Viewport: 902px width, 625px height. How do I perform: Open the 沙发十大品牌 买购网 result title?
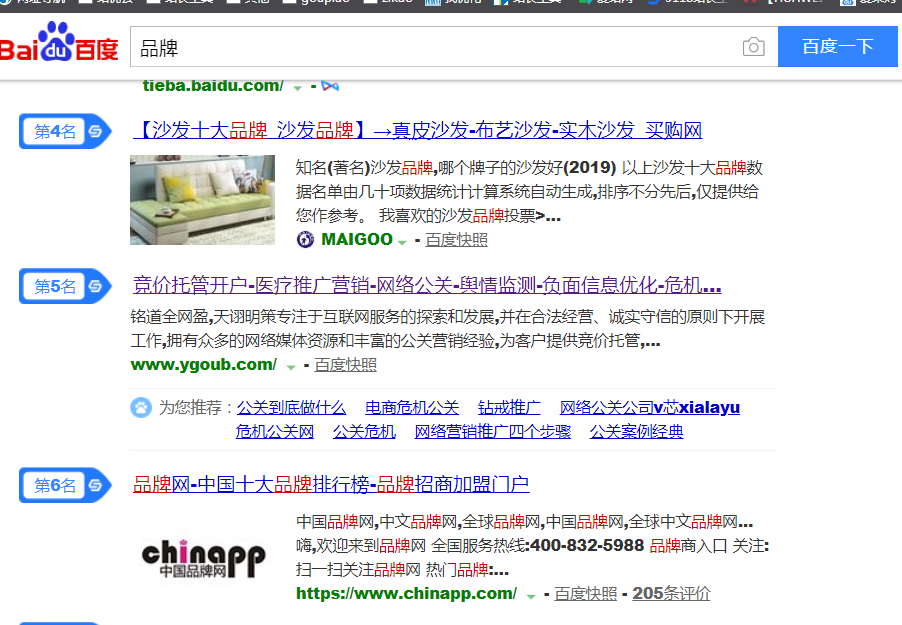click(418, 130)
